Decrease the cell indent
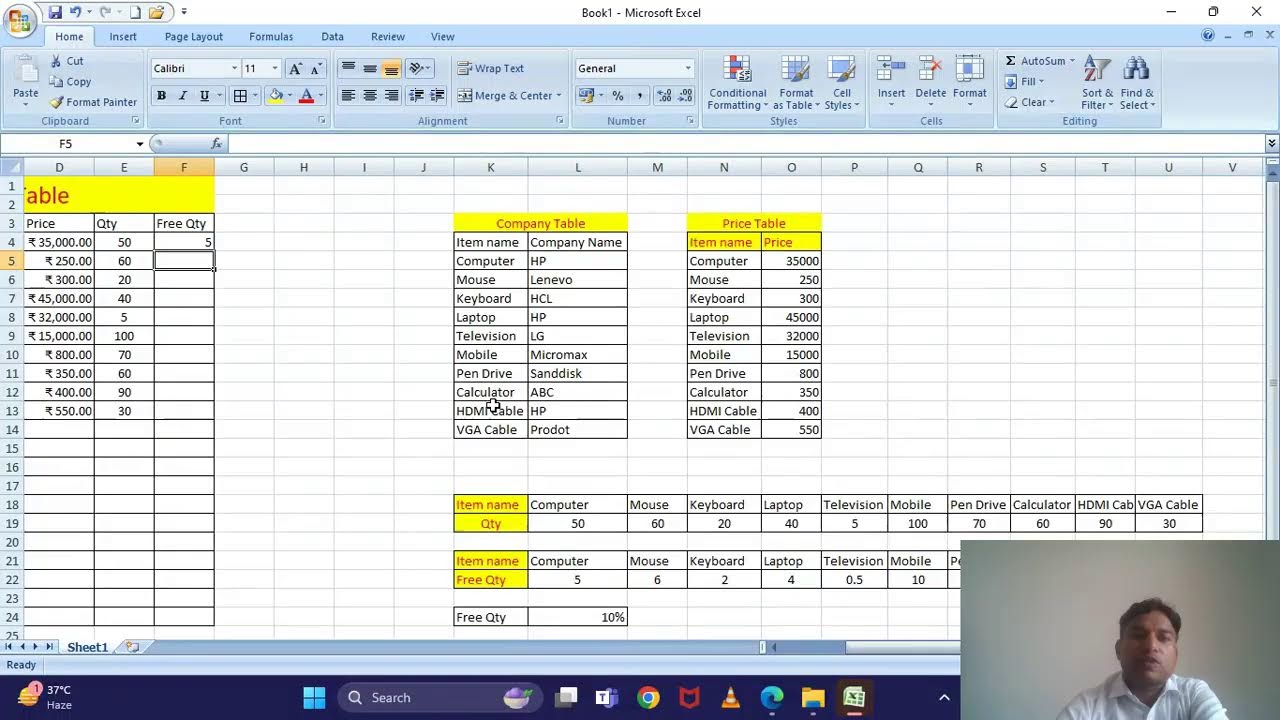1280x720 pixels. tap(416, 96)
